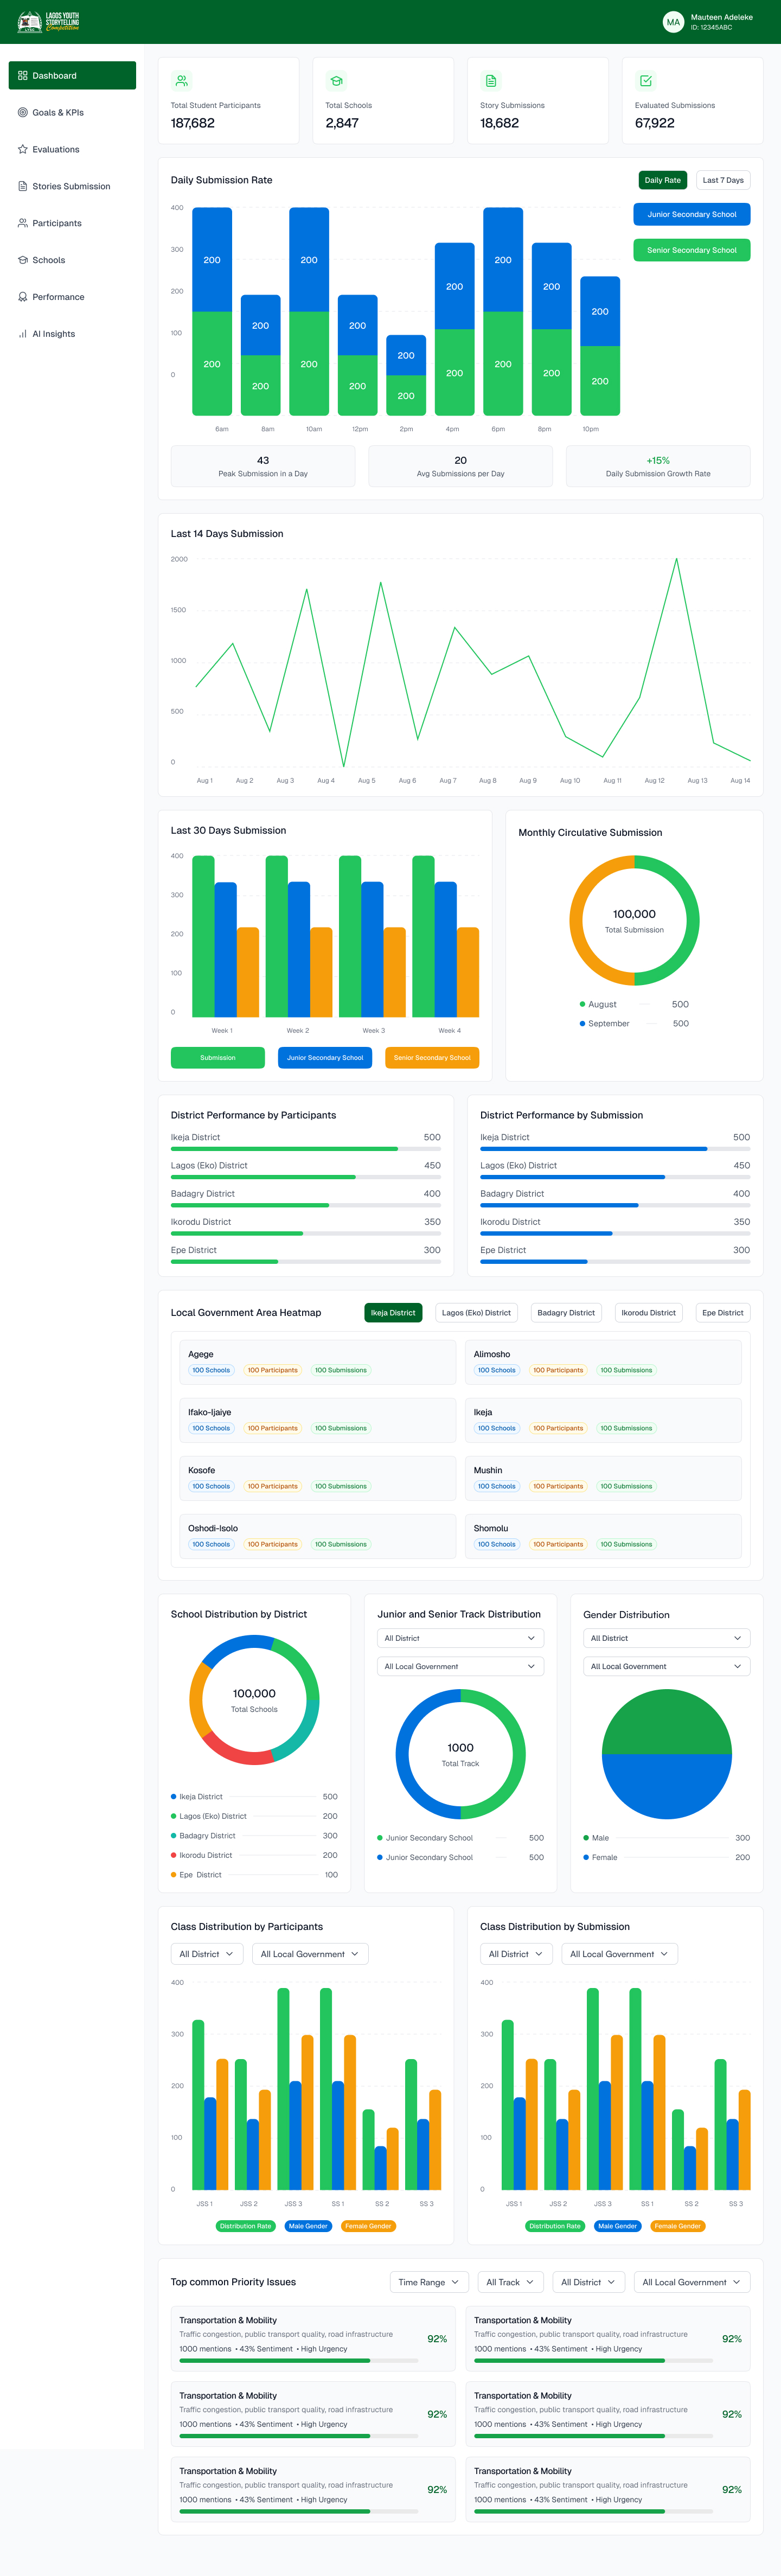
Task: Open the Performance award icon
Action: pos(22,297)
